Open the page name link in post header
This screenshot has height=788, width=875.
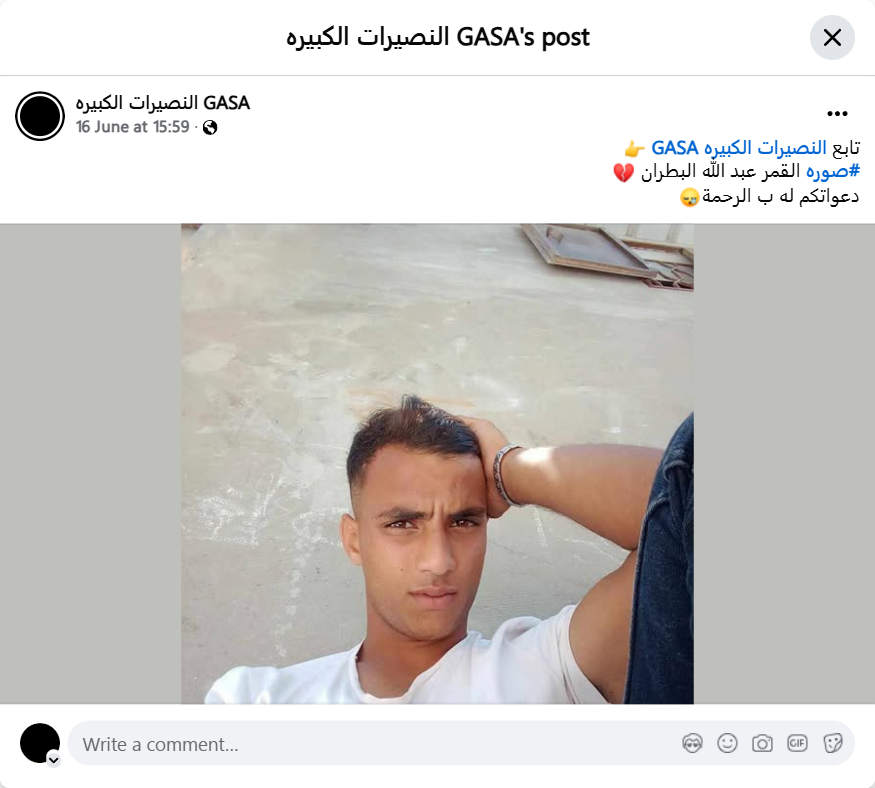coord(162,103)
